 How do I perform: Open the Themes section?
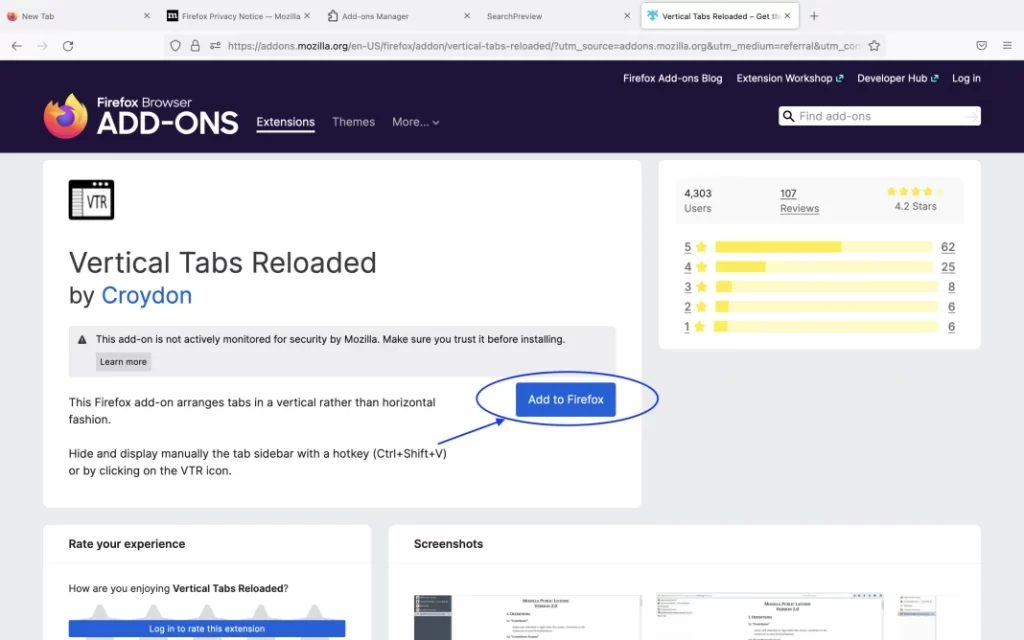tap(353, 122)
